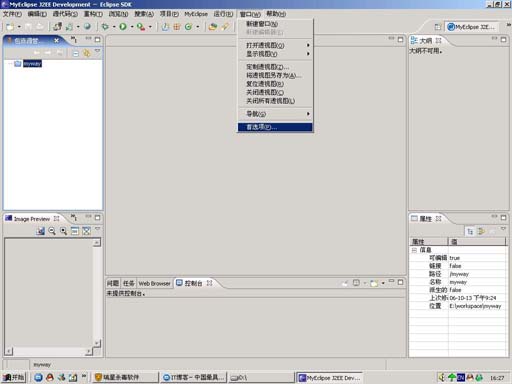Open the 打开透视图 submenu

click(275, 45)
